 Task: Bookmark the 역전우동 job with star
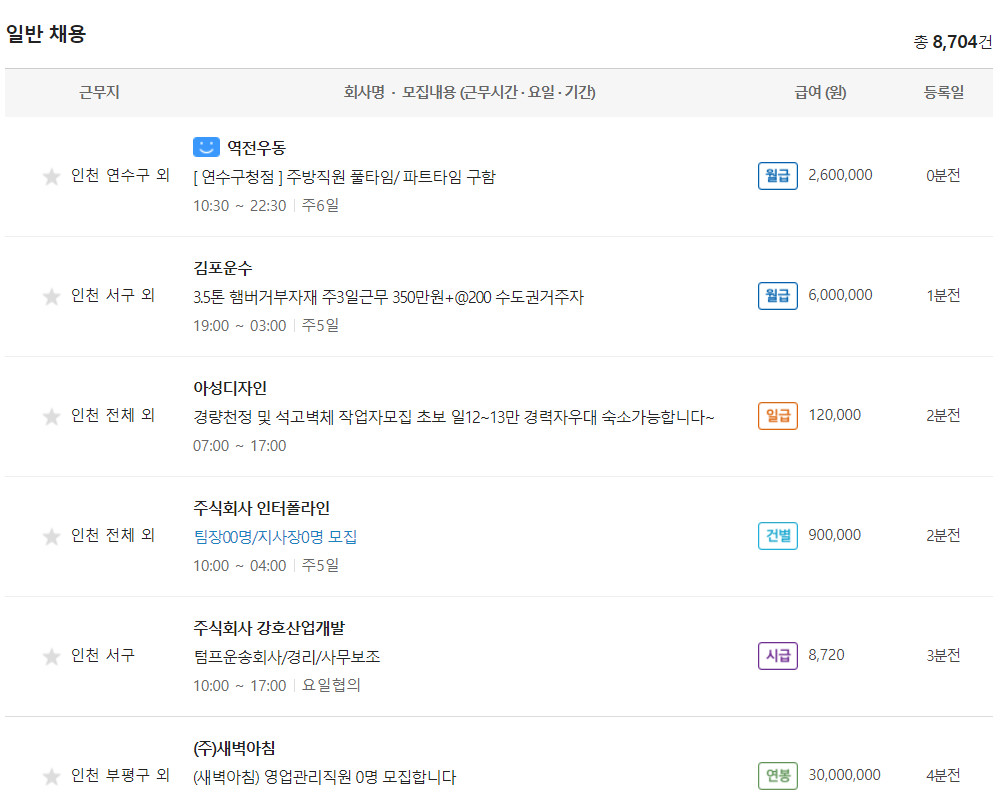tap(51, 176)
